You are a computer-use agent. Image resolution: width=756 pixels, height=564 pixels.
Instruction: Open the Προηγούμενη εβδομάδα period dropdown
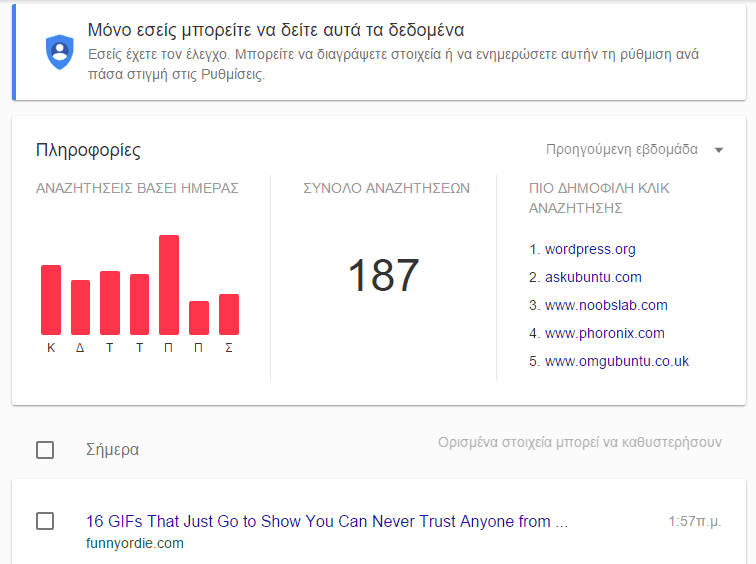click(634, 149)
